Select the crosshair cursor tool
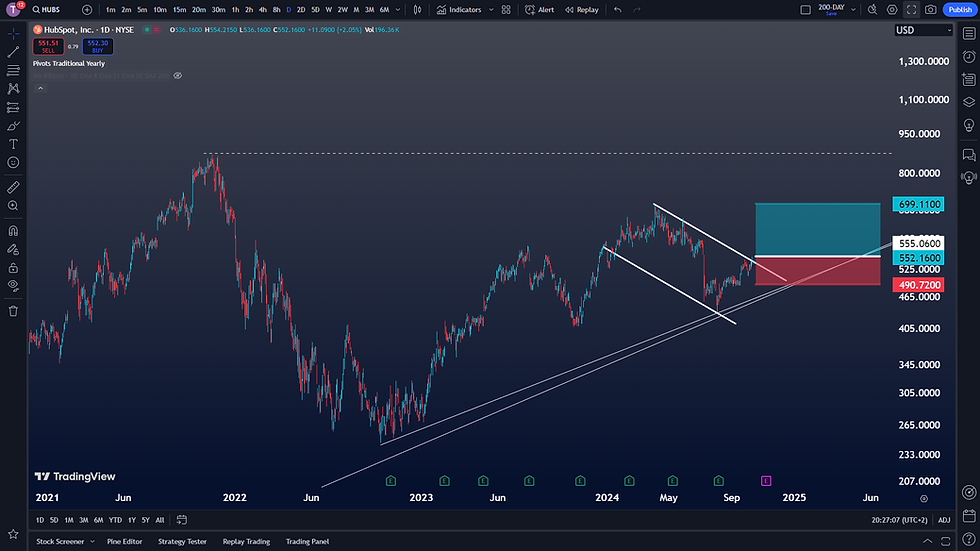The width and height of the screenshot is (980, 551). (13, 34)
